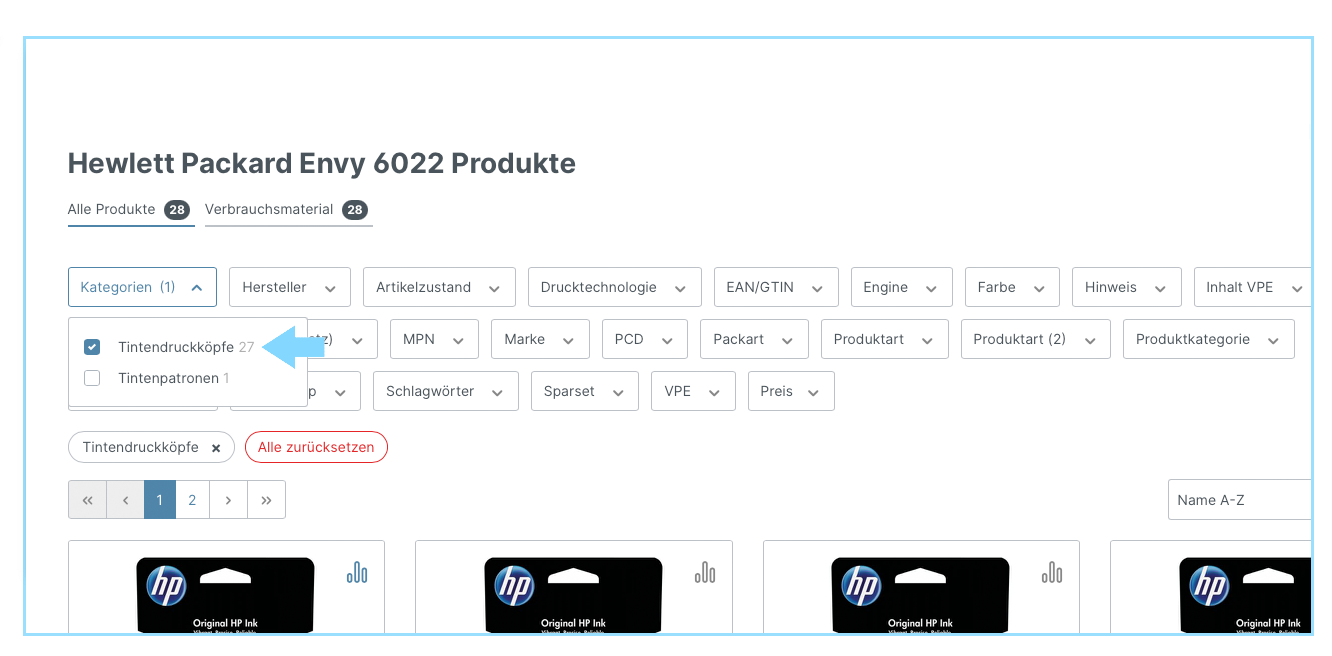Open the Hersteller filter dropdown
Viewport: 1332px width, 656px height.
290,287
